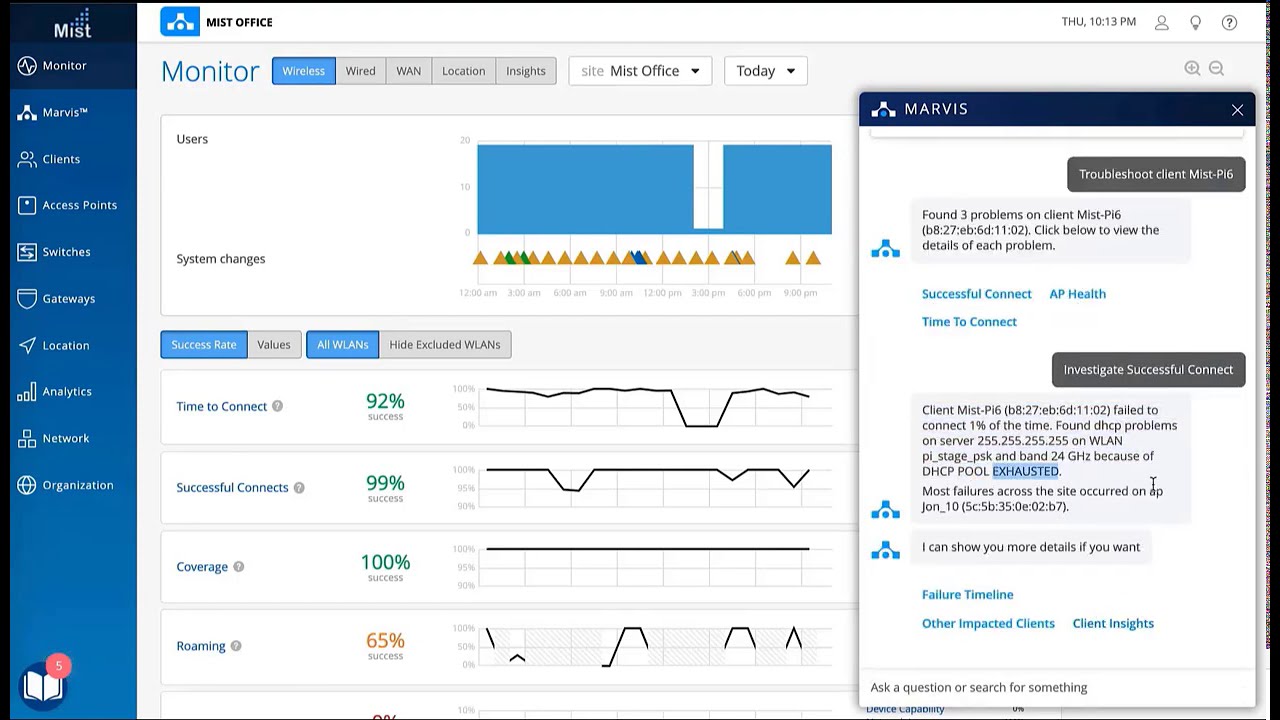
Task: Click the Successful Connect link
Action: pyautogui.click(x=976, y=294)
